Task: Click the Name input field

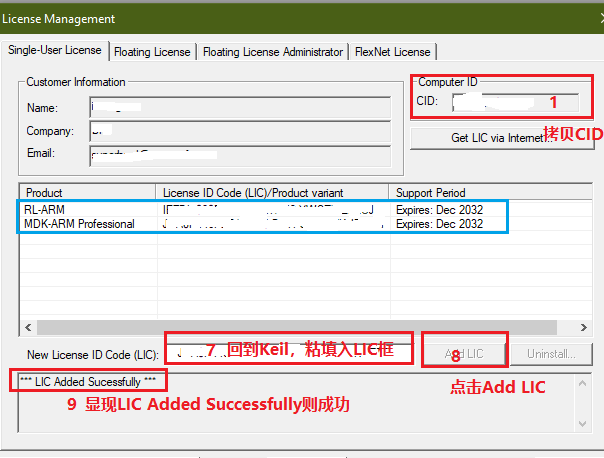Action: (240, 107)
